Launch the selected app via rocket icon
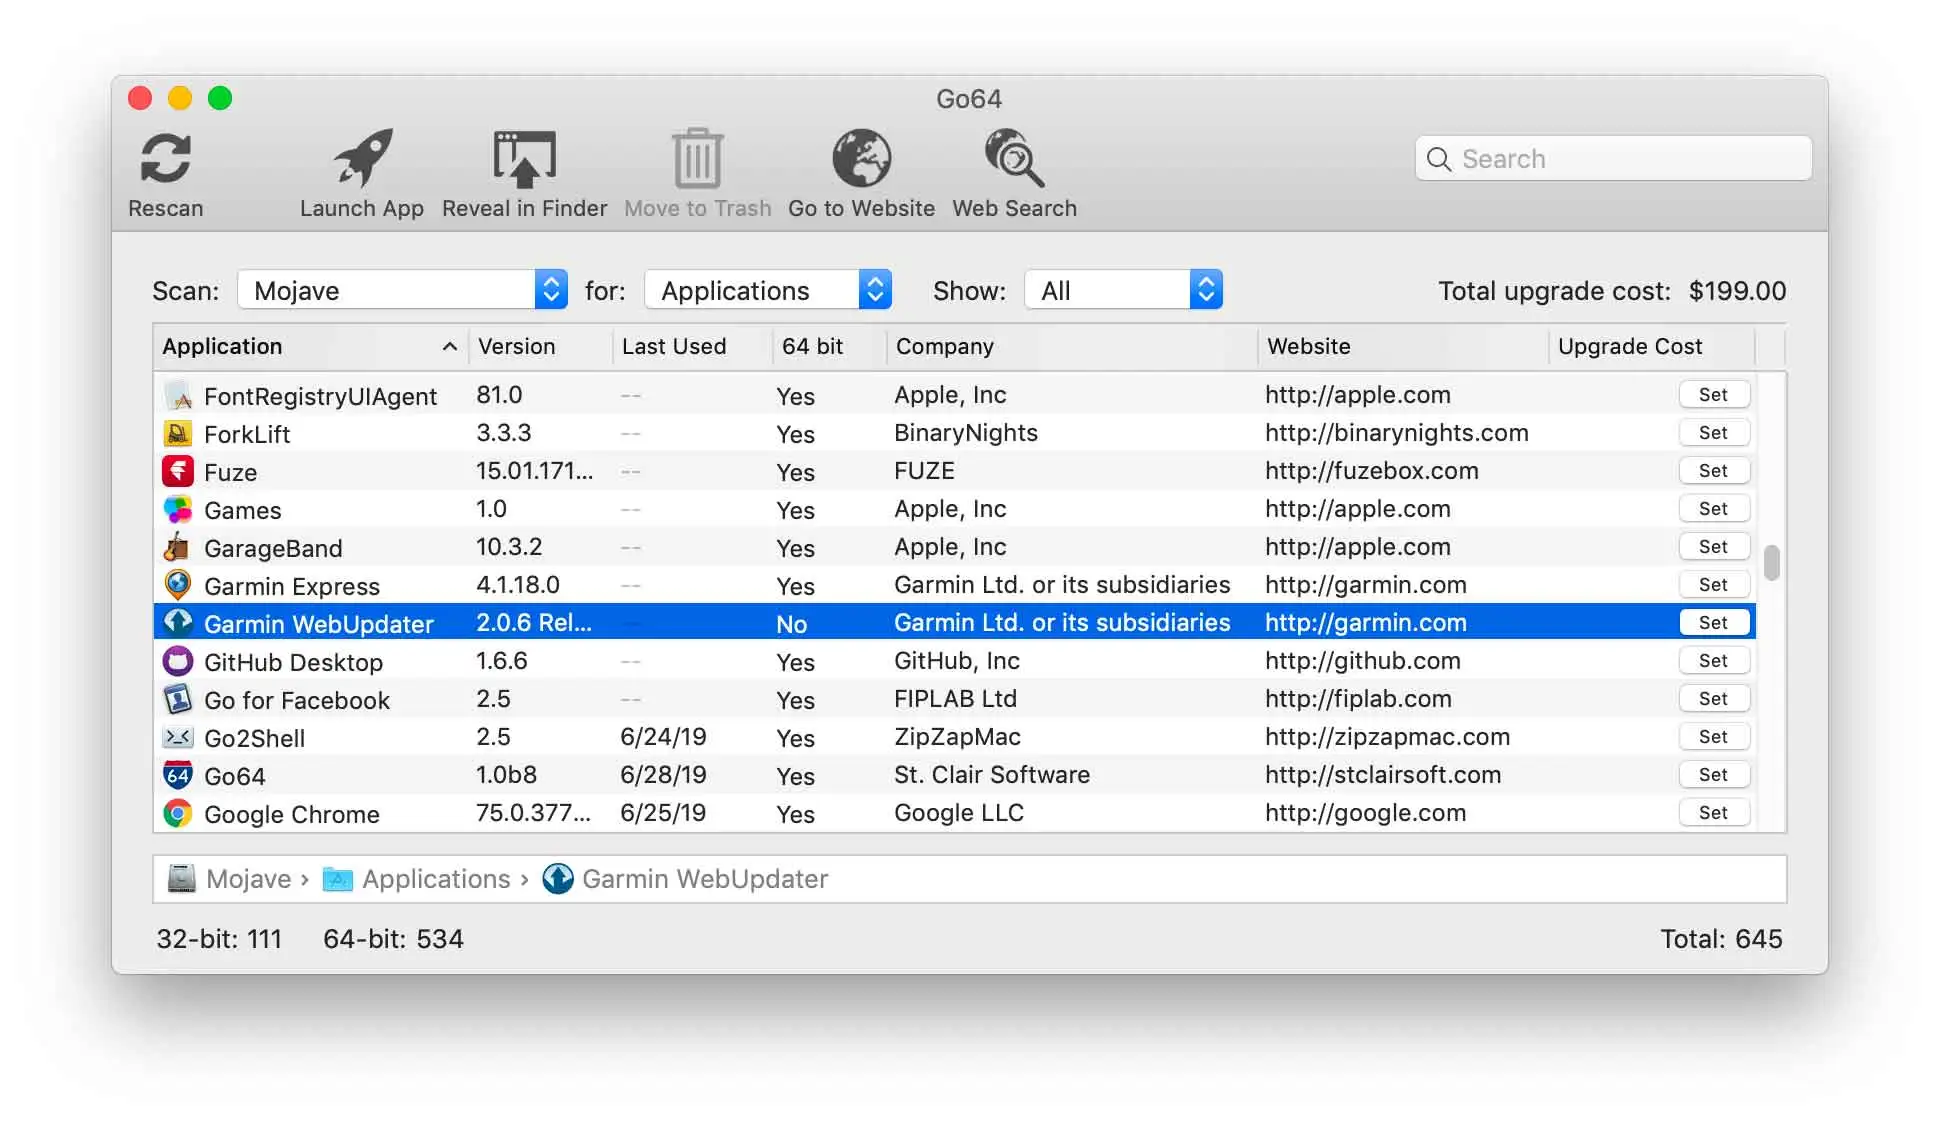Viewport: 1940px width, 1122px height. 362,158
